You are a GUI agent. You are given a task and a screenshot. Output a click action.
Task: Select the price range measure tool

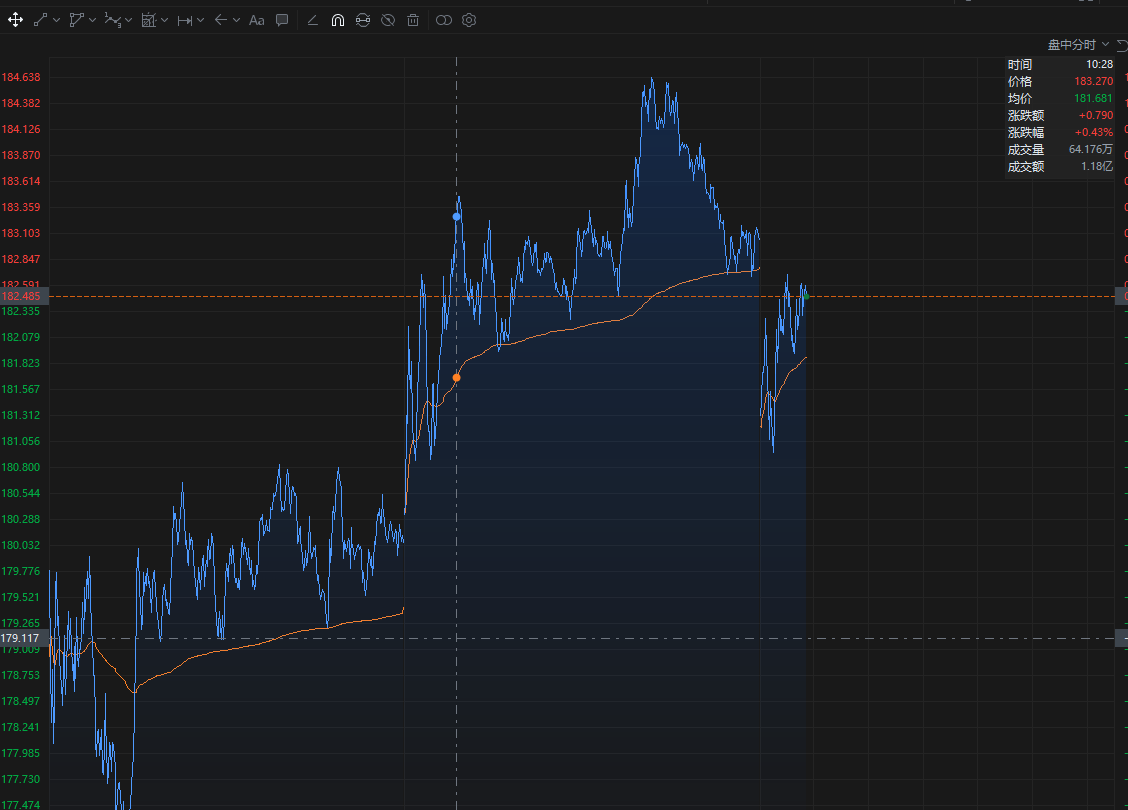(x=185, y=20)
